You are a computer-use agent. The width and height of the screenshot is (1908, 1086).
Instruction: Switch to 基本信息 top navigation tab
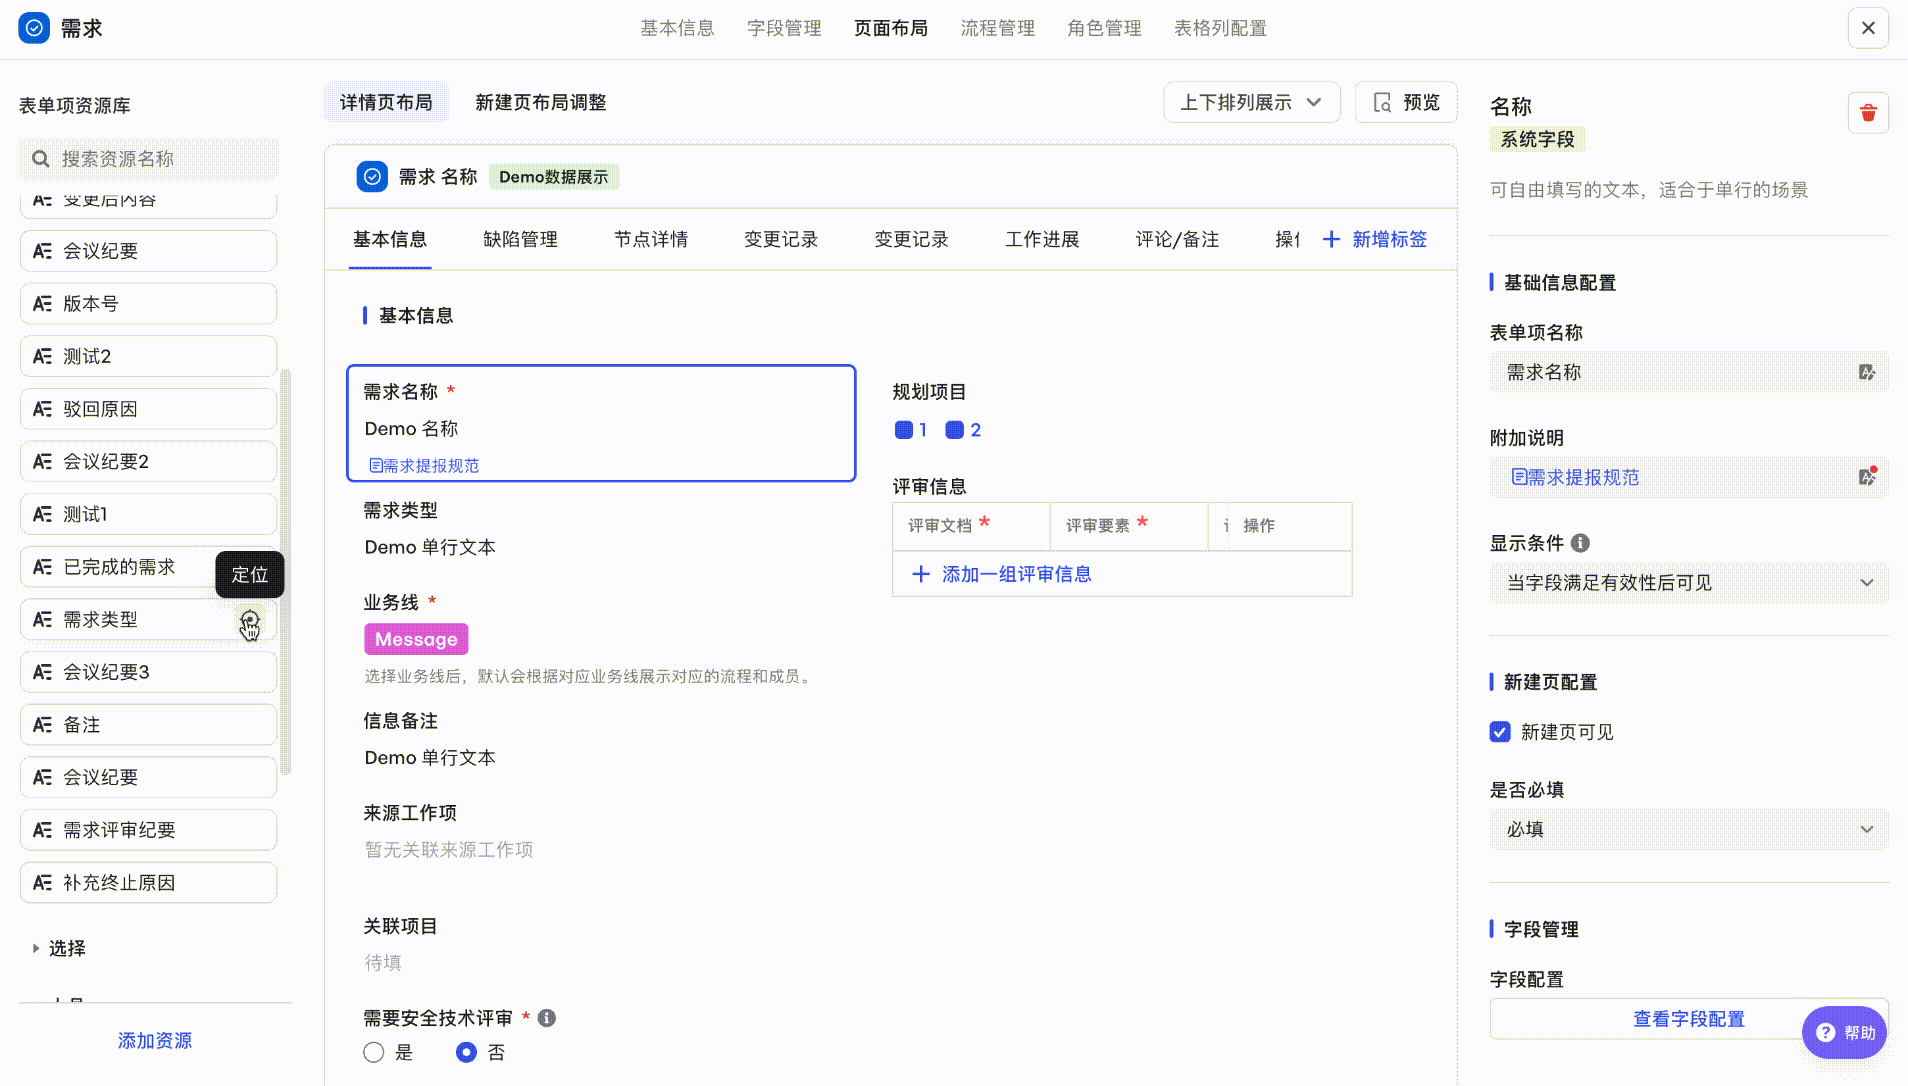click(678, 28)
